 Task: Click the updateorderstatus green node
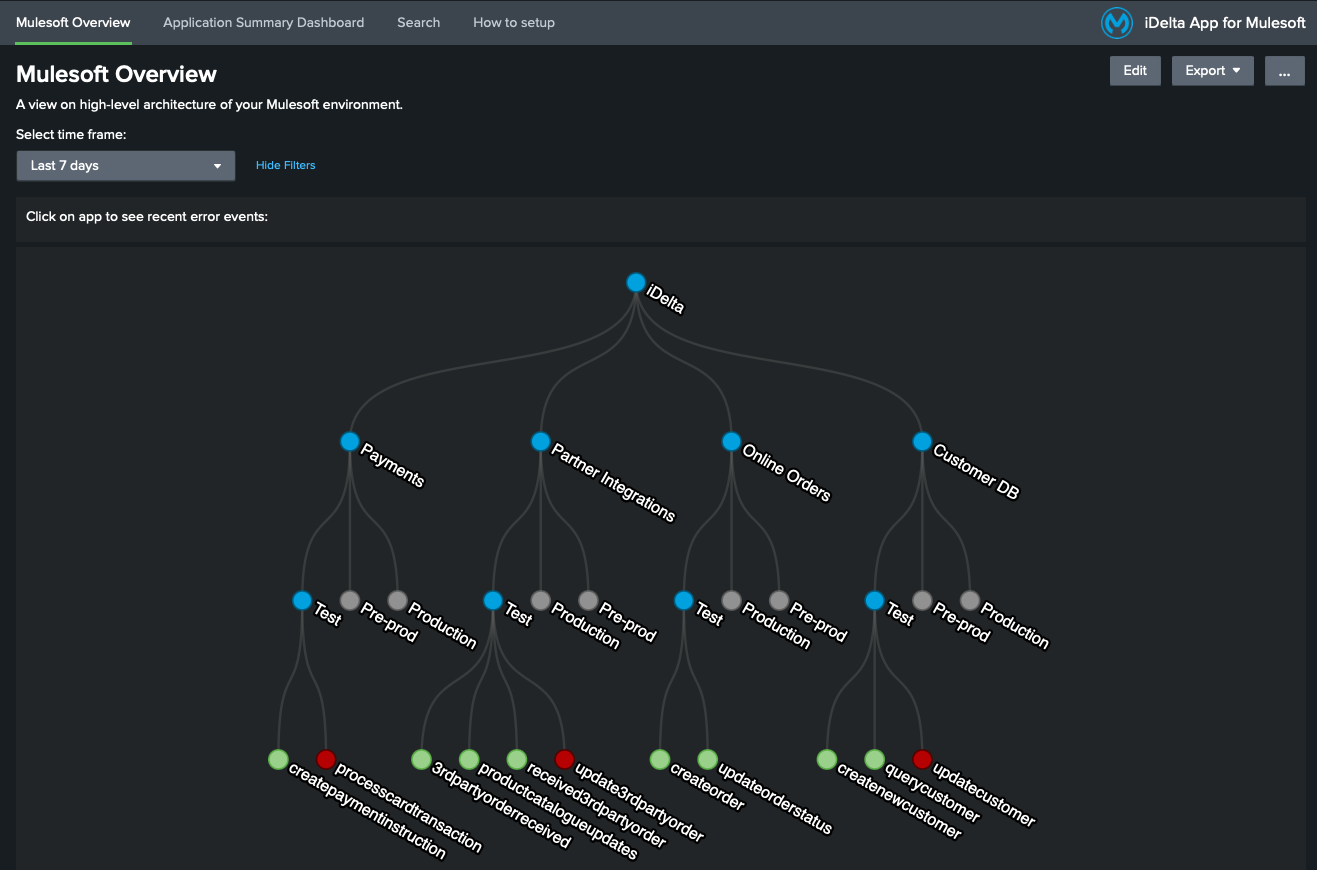[x=708, y=759]
